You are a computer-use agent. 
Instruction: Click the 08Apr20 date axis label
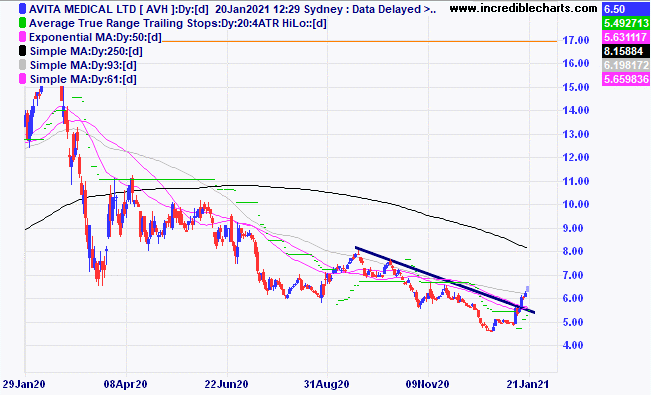pos(125,384)
